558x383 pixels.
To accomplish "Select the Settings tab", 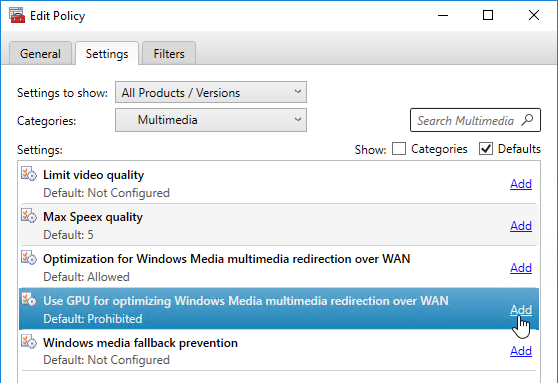I will [x=107, y=53].
